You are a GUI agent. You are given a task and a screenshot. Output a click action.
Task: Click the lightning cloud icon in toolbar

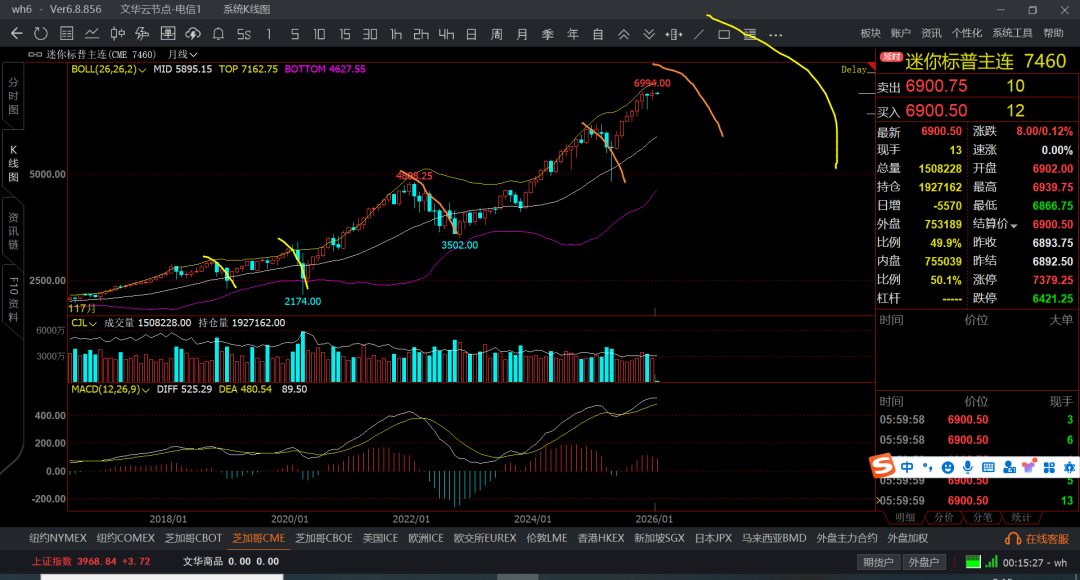click(x=193, y=34)
